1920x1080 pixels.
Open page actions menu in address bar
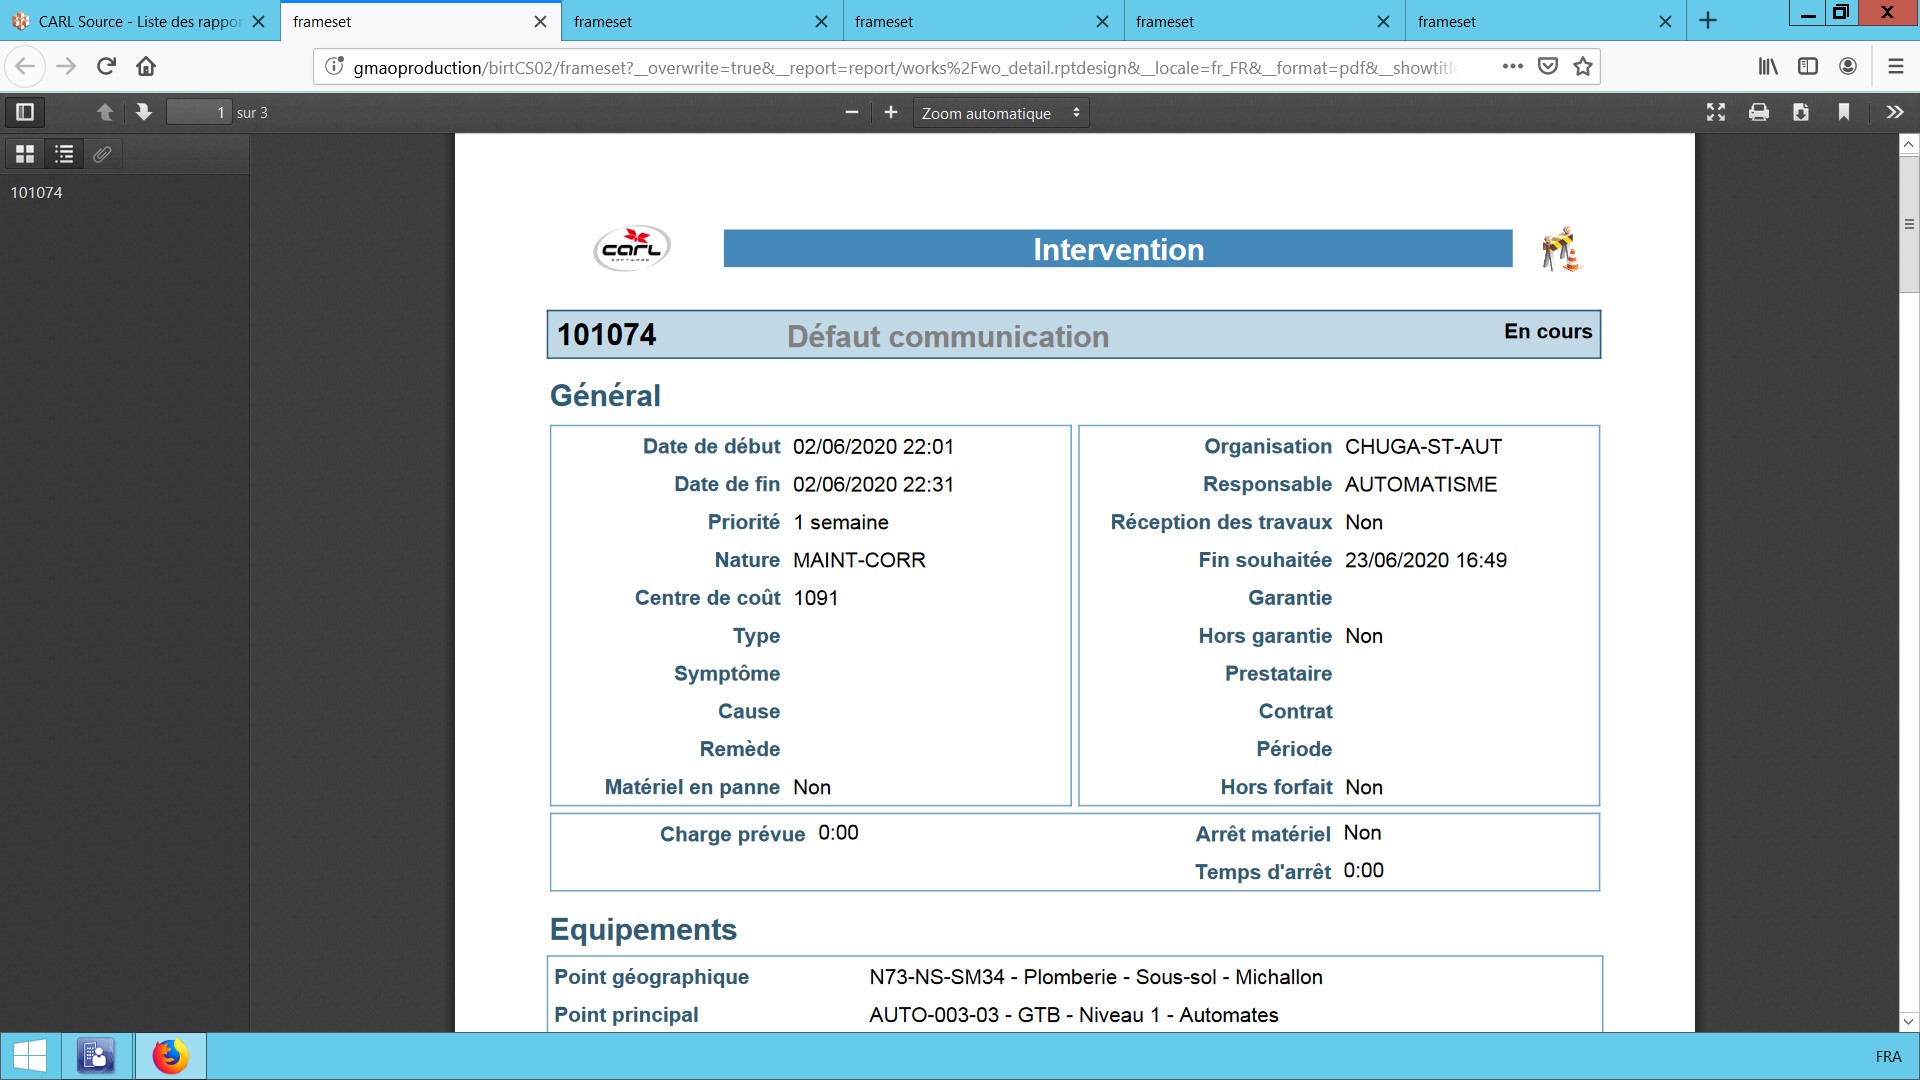(1513, 66)
